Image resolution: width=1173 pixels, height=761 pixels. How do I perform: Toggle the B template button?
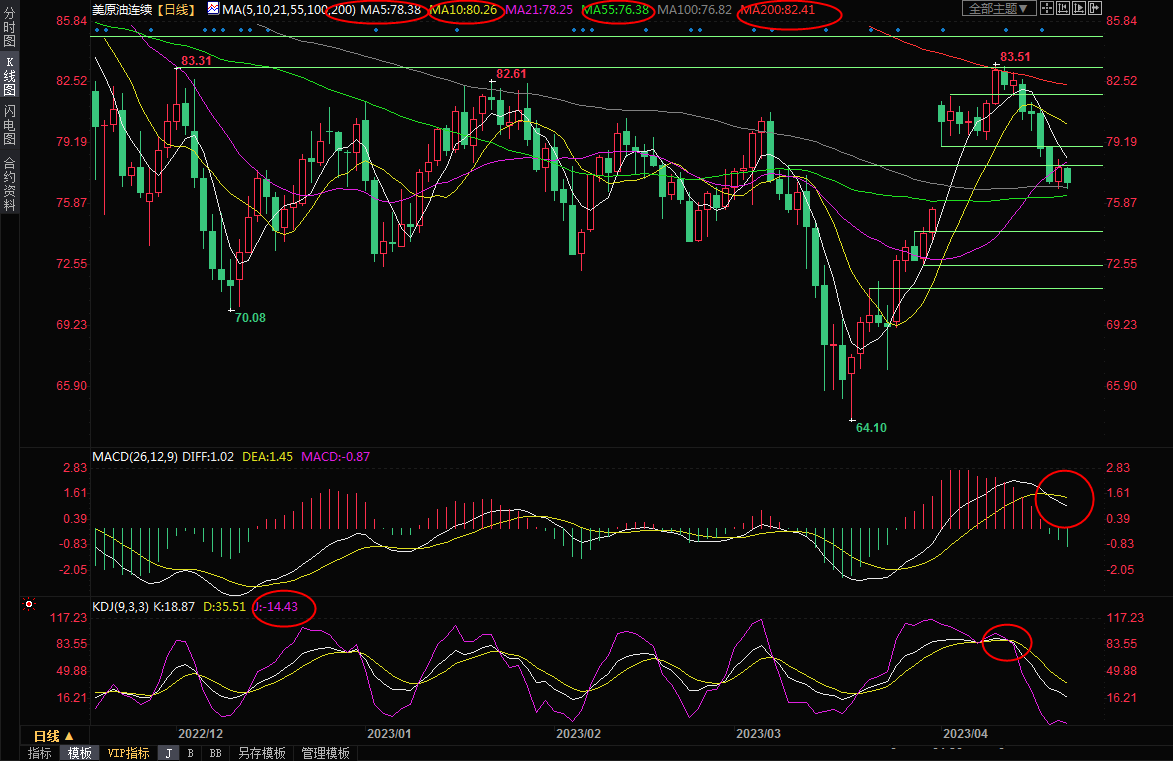(190, 753)
